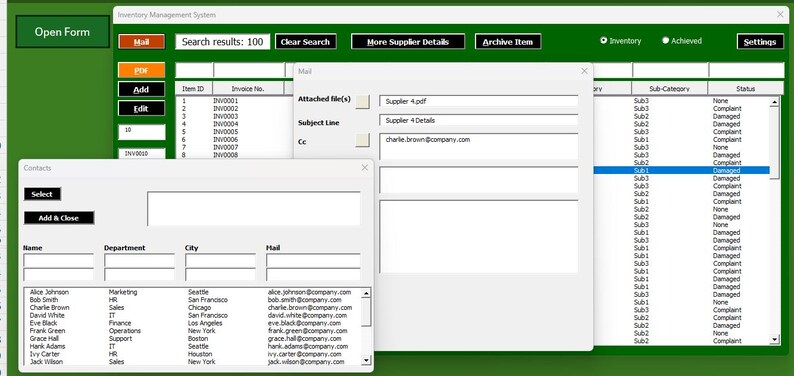
Task: Select Grace Hall in contacts list
Action: [x=193, y=339]
